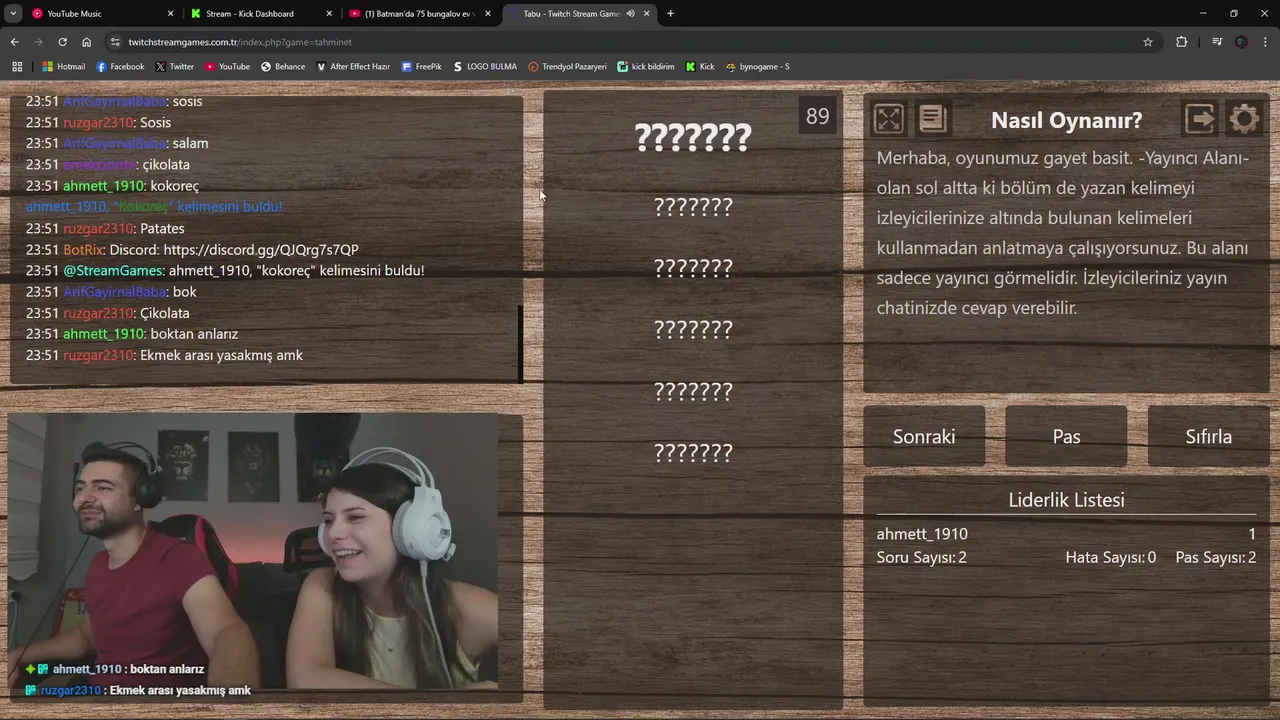This screenshot has height=720, width=1280.
Task: Open the browser profile avatar
Action: coord(1241,42)
